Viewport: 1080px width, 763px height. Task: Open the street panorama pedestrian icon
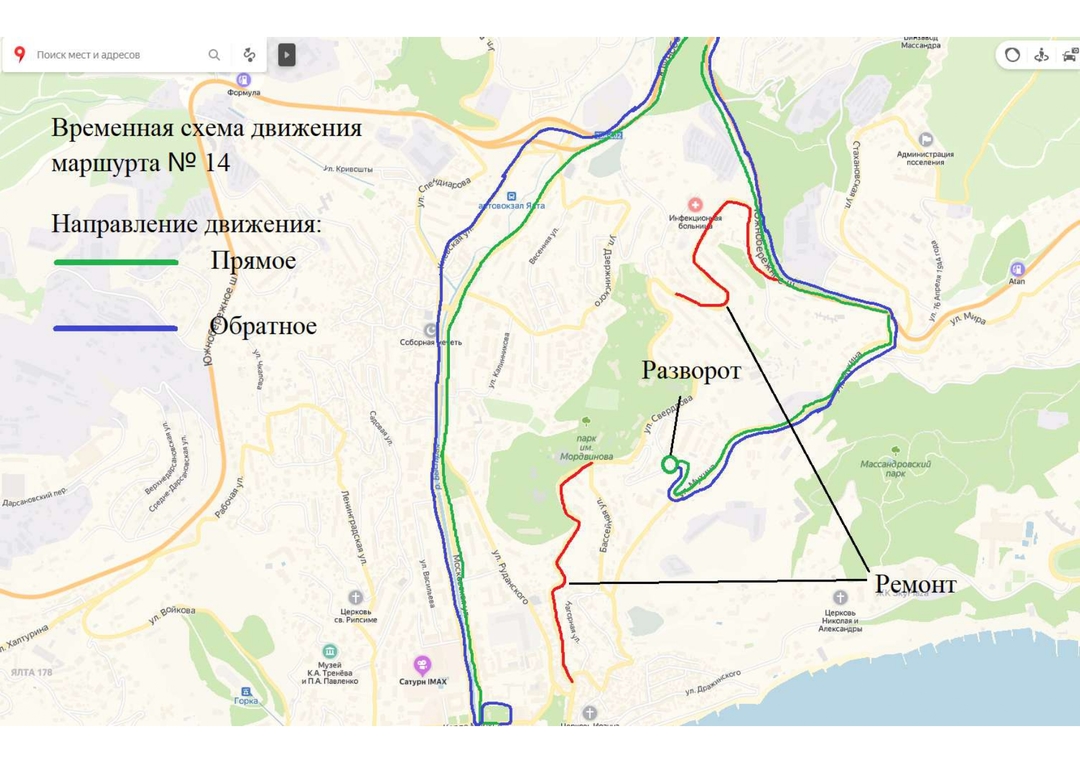[x=1041, y=55]
